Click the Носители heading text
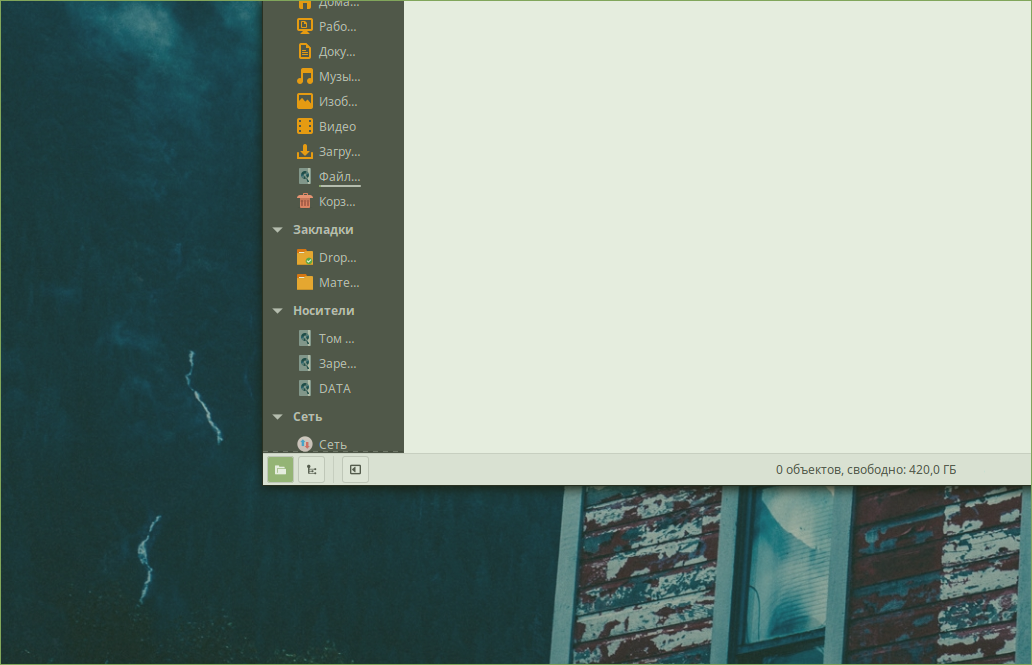The width and height of the screenshot is (1032, 665). pyautogui.click(x=324, y=311)
